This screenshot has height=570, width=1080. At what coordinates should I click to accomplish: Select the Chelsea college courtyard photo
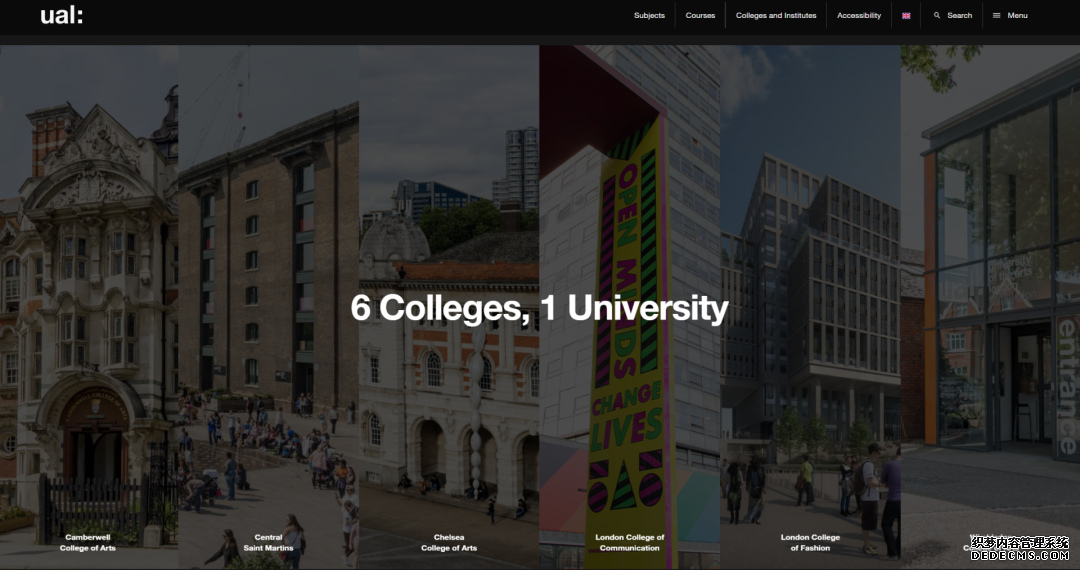[x=449, y=306]
